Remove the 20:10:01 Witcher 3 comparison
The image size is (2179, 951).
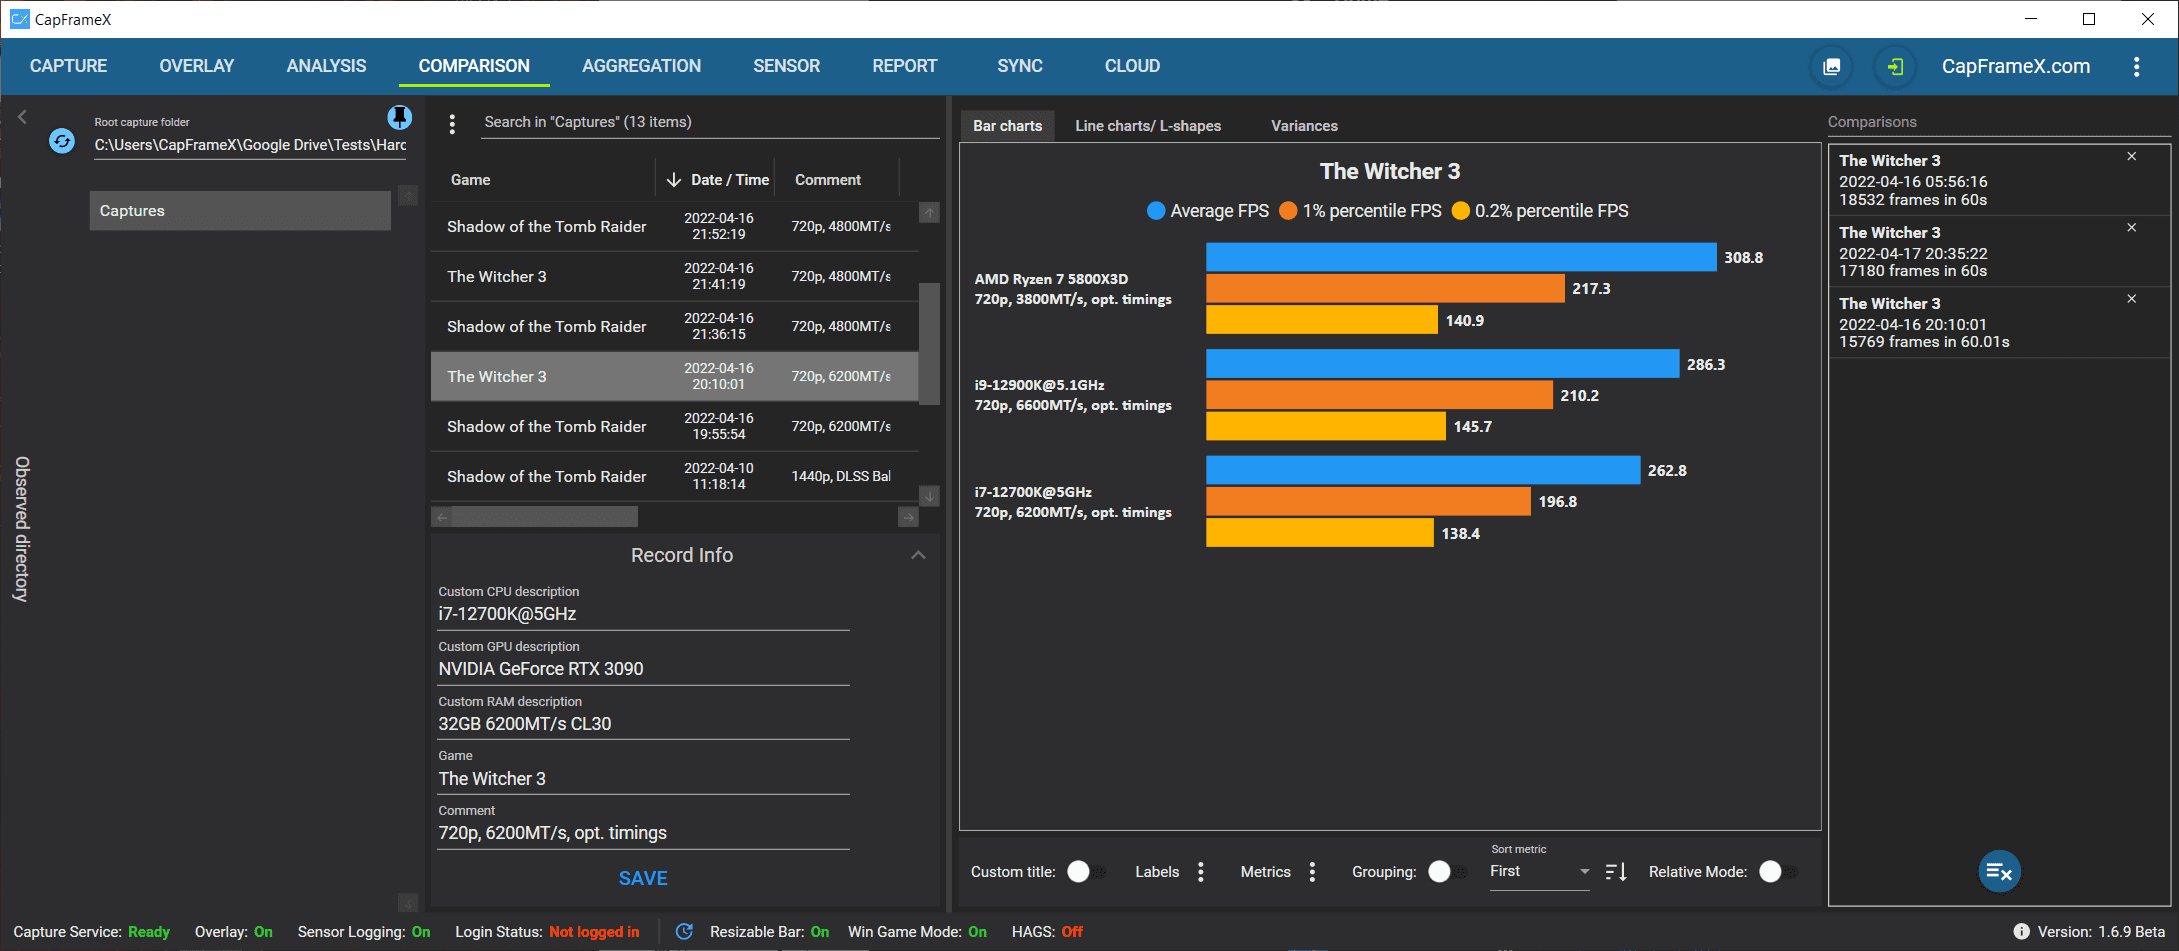[2132, 299]
